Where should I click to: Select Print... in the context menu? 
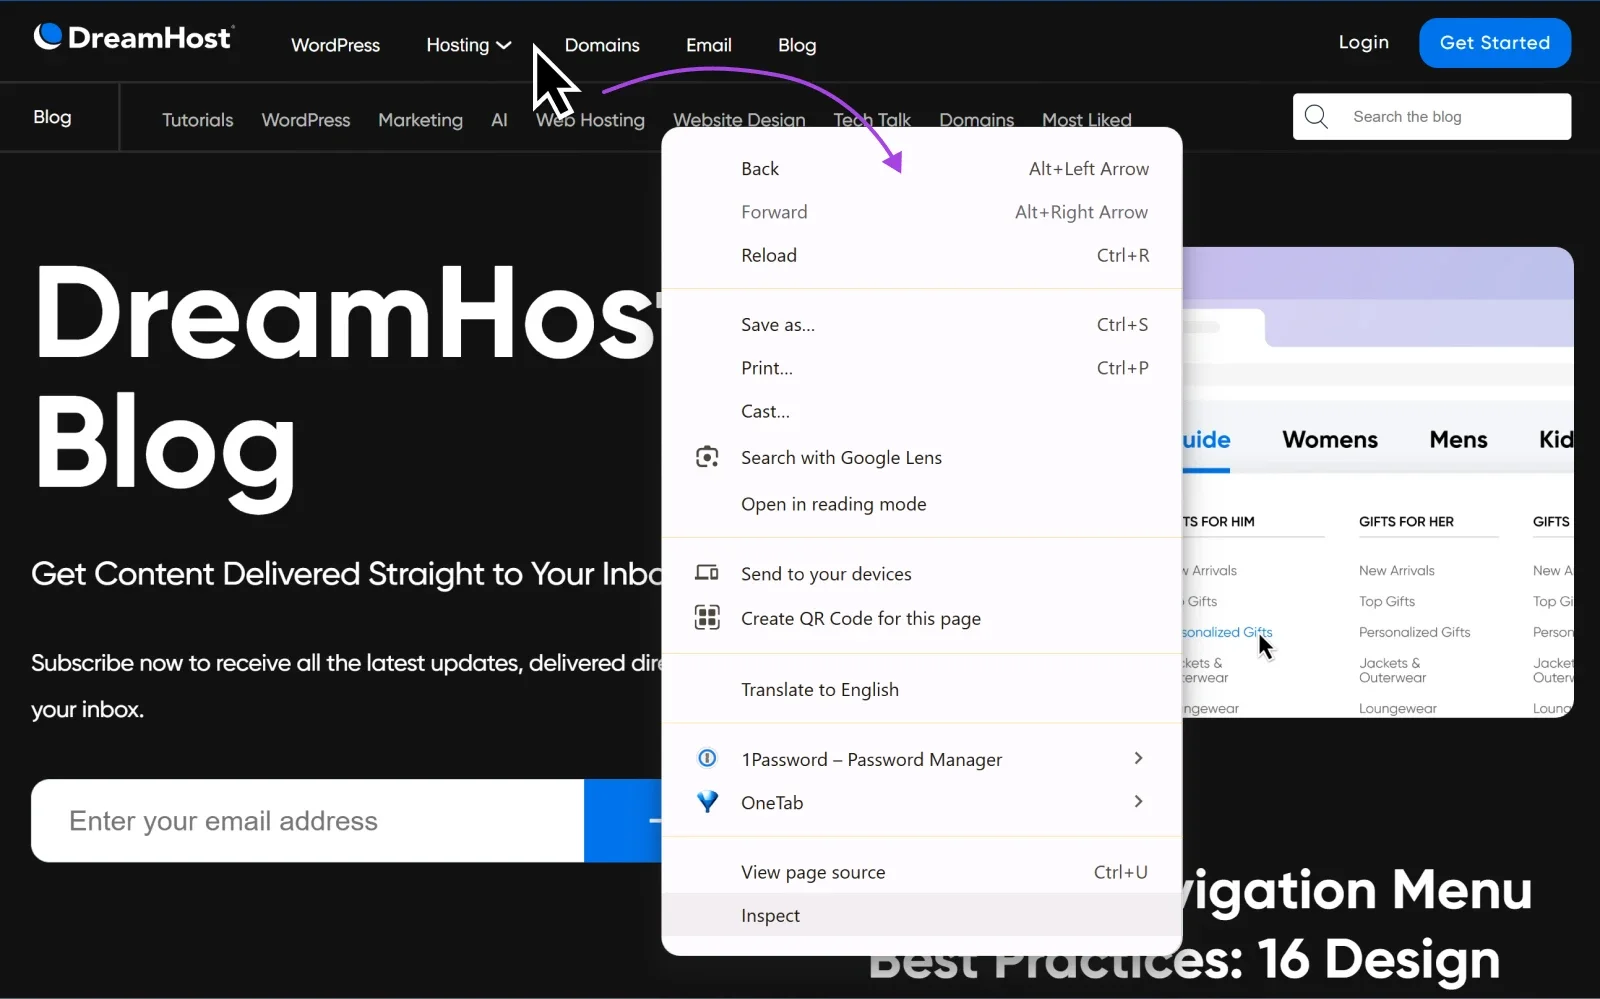[x=921, y=368]
